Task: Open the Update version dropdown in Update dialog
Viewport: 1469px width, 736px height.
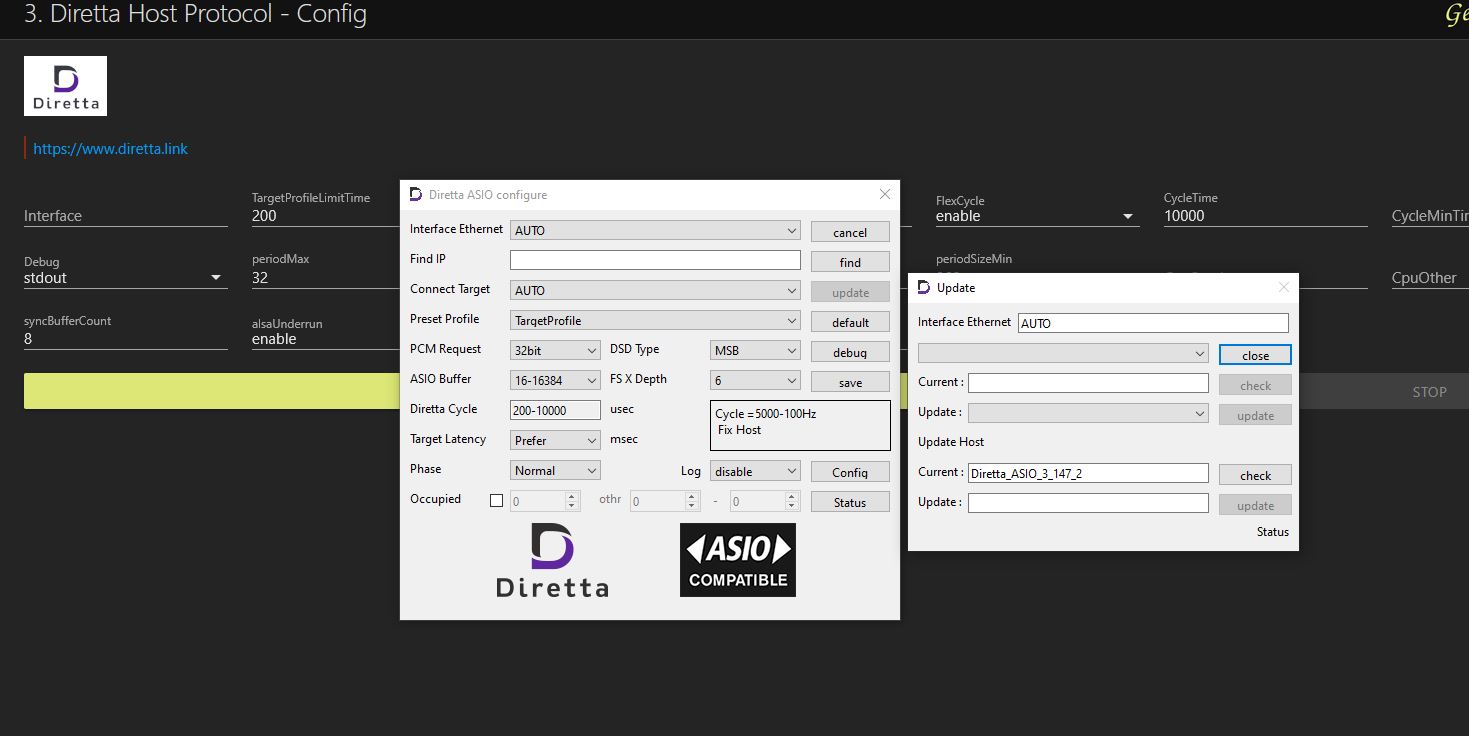Action: (1088, 413)
